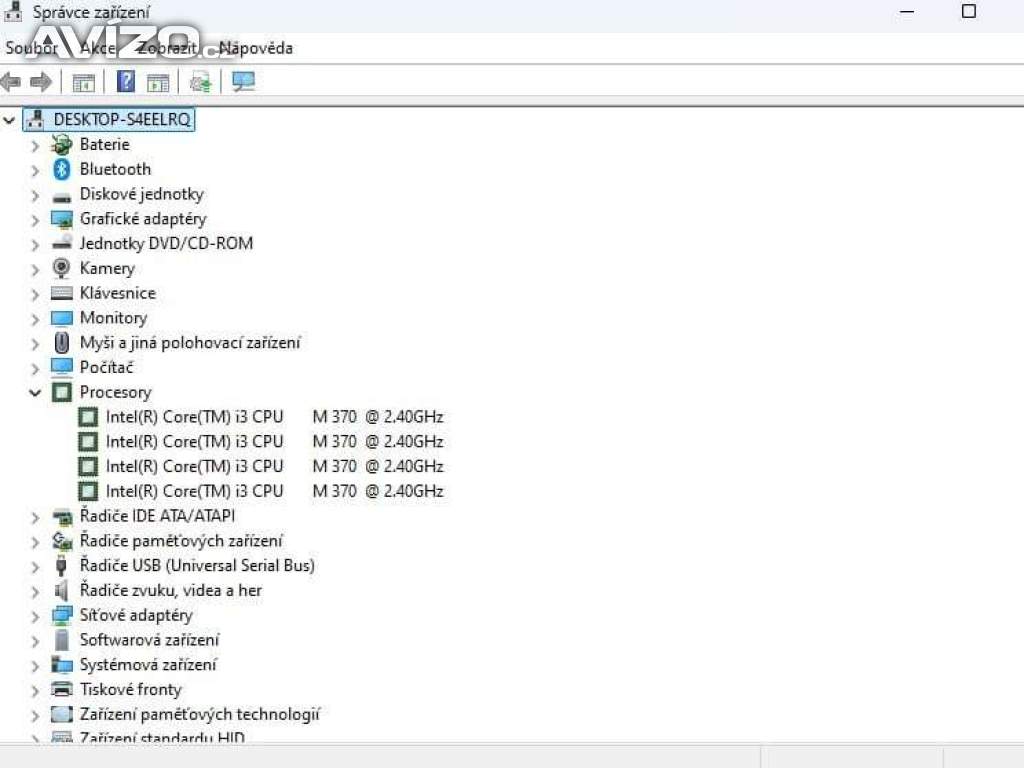Click the Monitory screen icon
The image size is (1024, 768).
point(61,318)
